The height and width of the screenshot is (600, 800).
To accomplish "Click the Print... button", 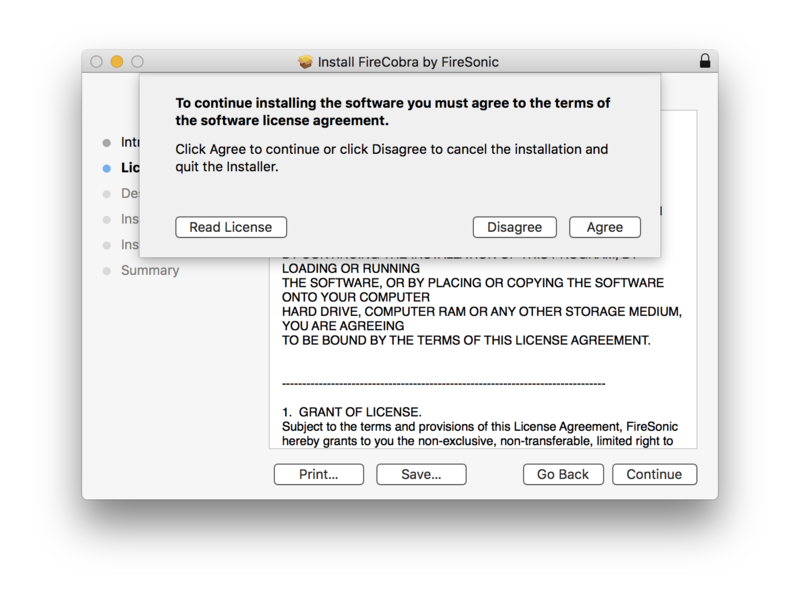I will [x=318, y=474].
